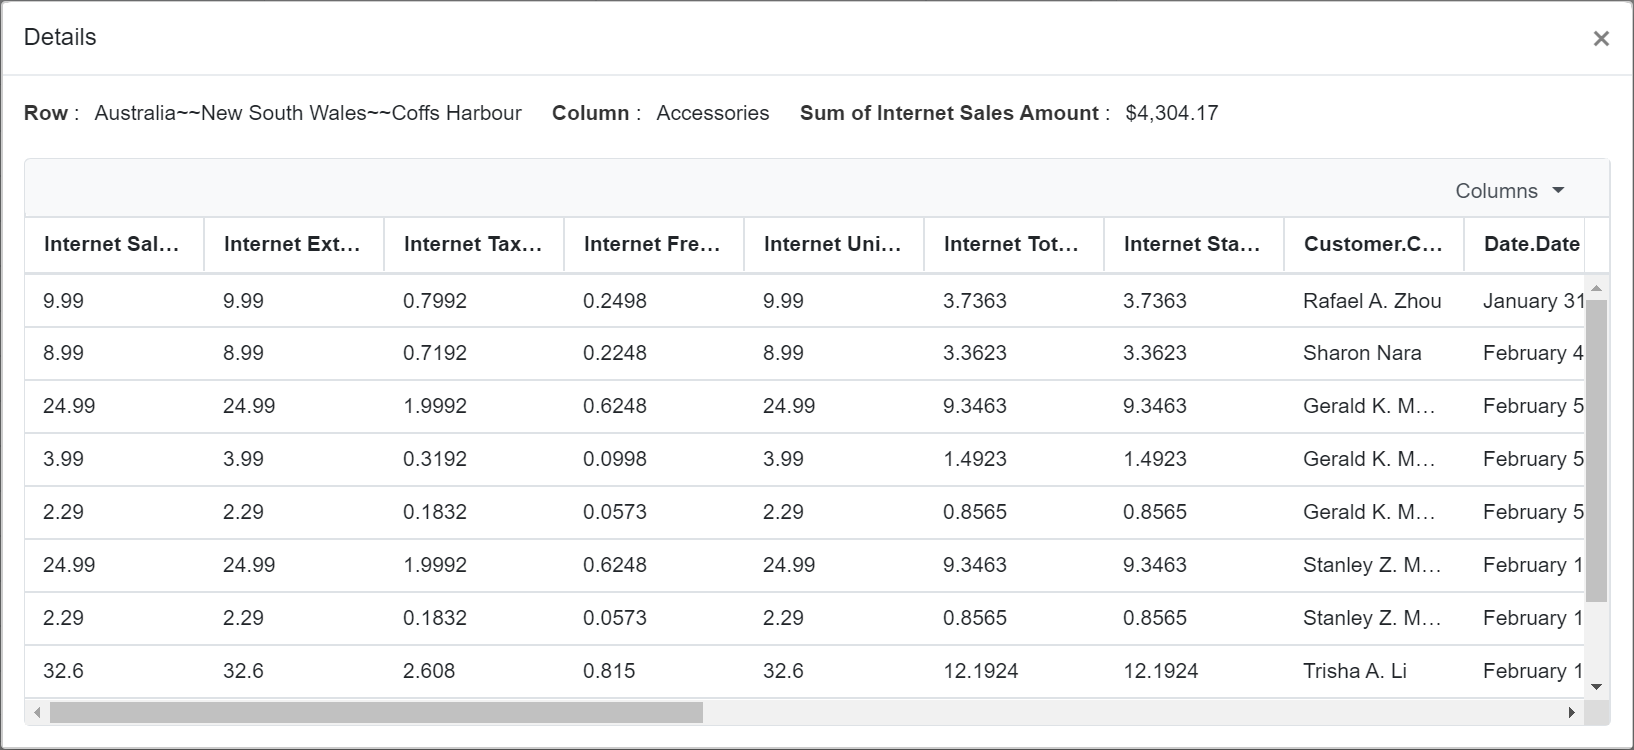Sort by Internet Sal... column header
This screenshot has width=1634, height=750.
[114, 244]
